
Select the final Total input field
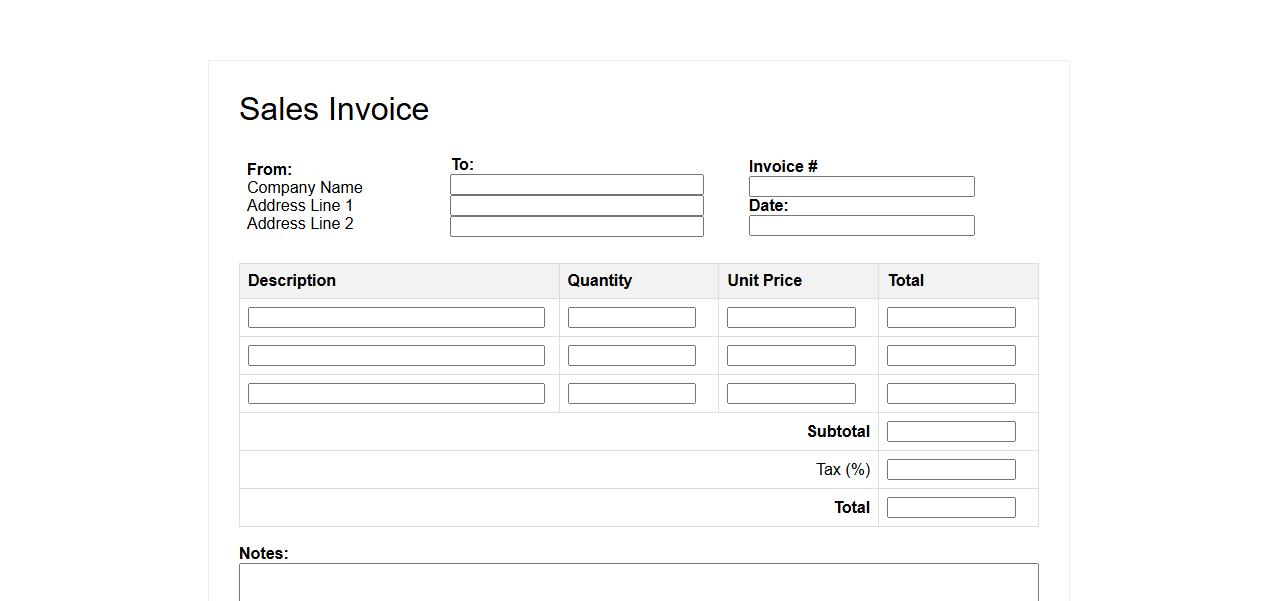951,508
